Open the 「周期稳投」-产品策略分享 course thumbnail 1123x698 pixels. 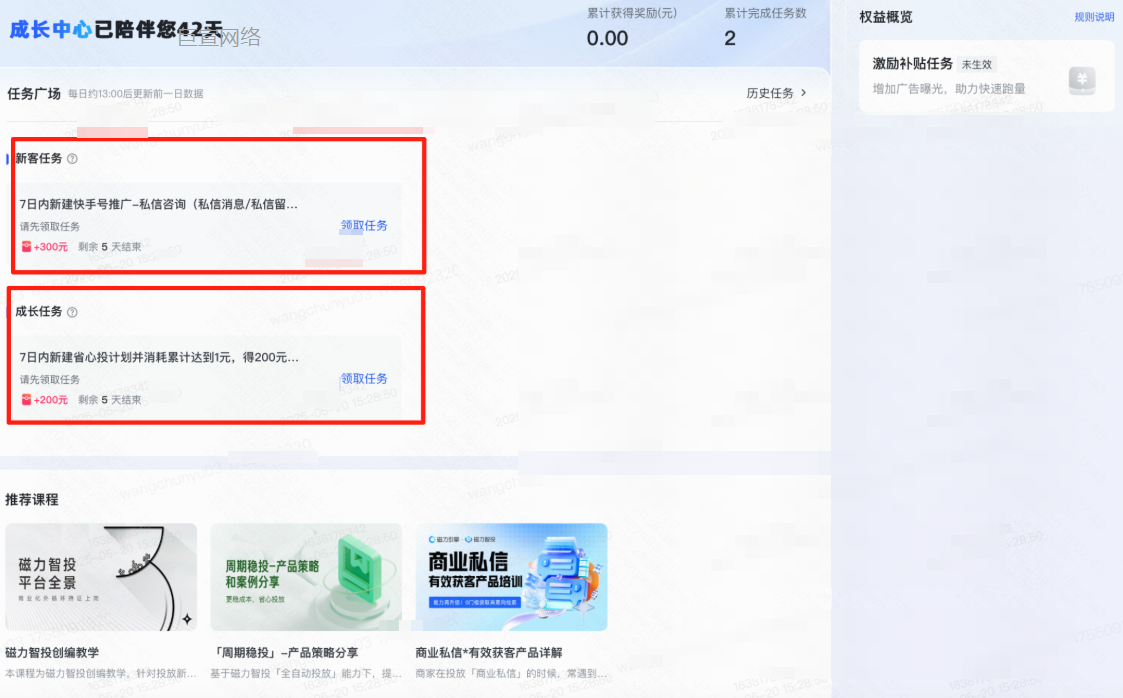pyautogui.click(x=305, y=578)
